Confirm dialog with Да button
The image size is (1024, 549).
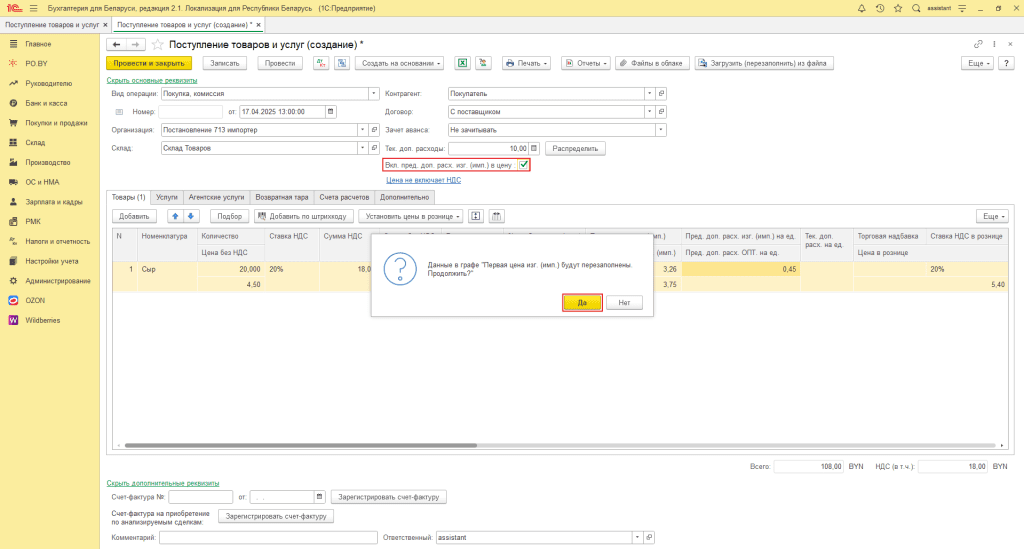[582, 302]
